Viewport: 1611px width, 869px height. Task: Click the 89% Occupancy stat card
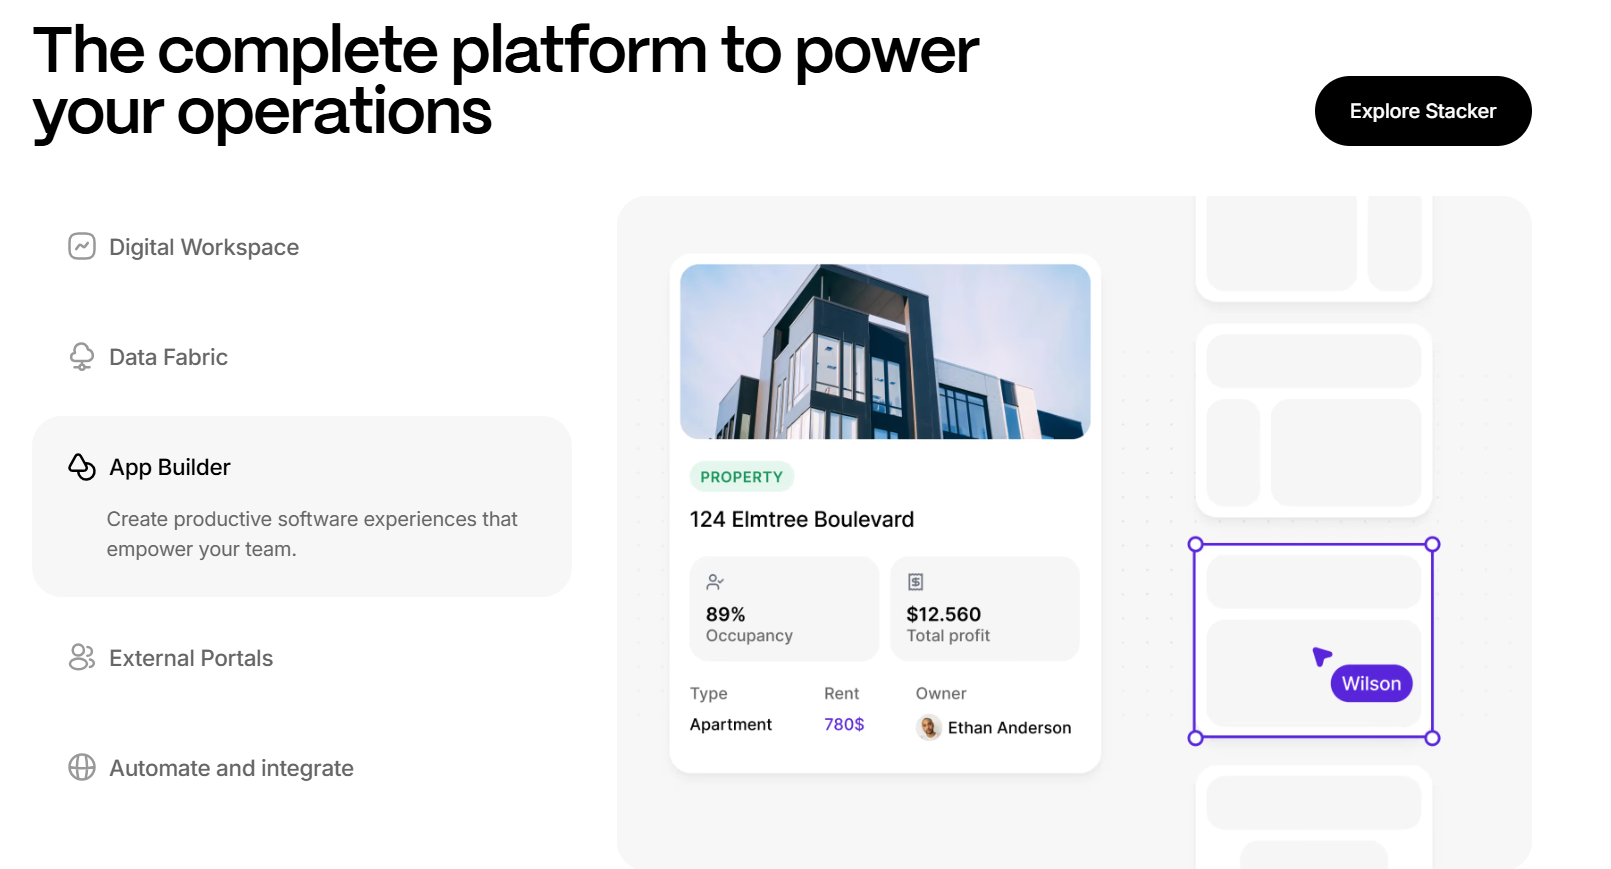[784, 608]
